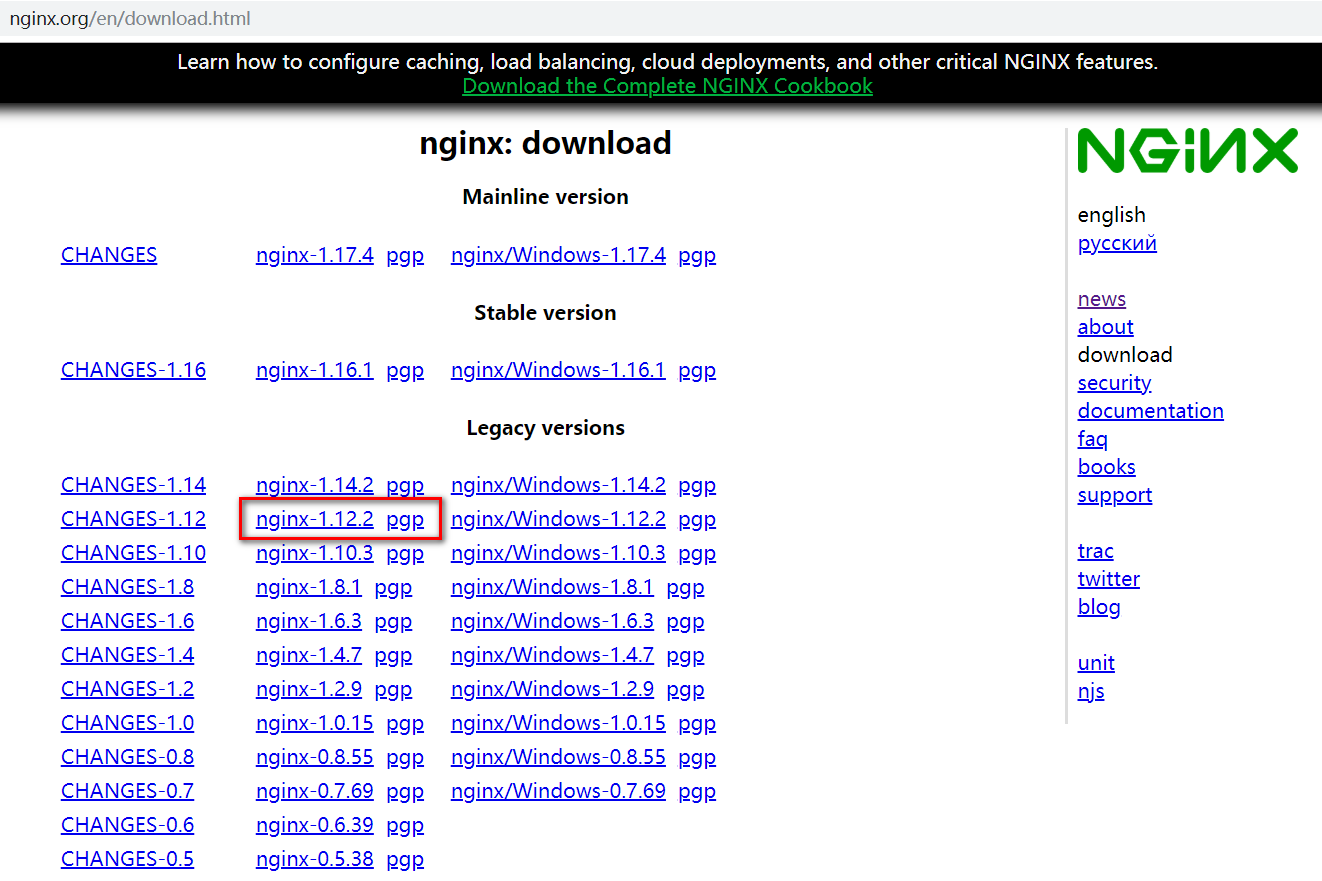Open the twitter link
Image resolution: width=1322 pixels, height=881 pixels.
coord(1109,579)
